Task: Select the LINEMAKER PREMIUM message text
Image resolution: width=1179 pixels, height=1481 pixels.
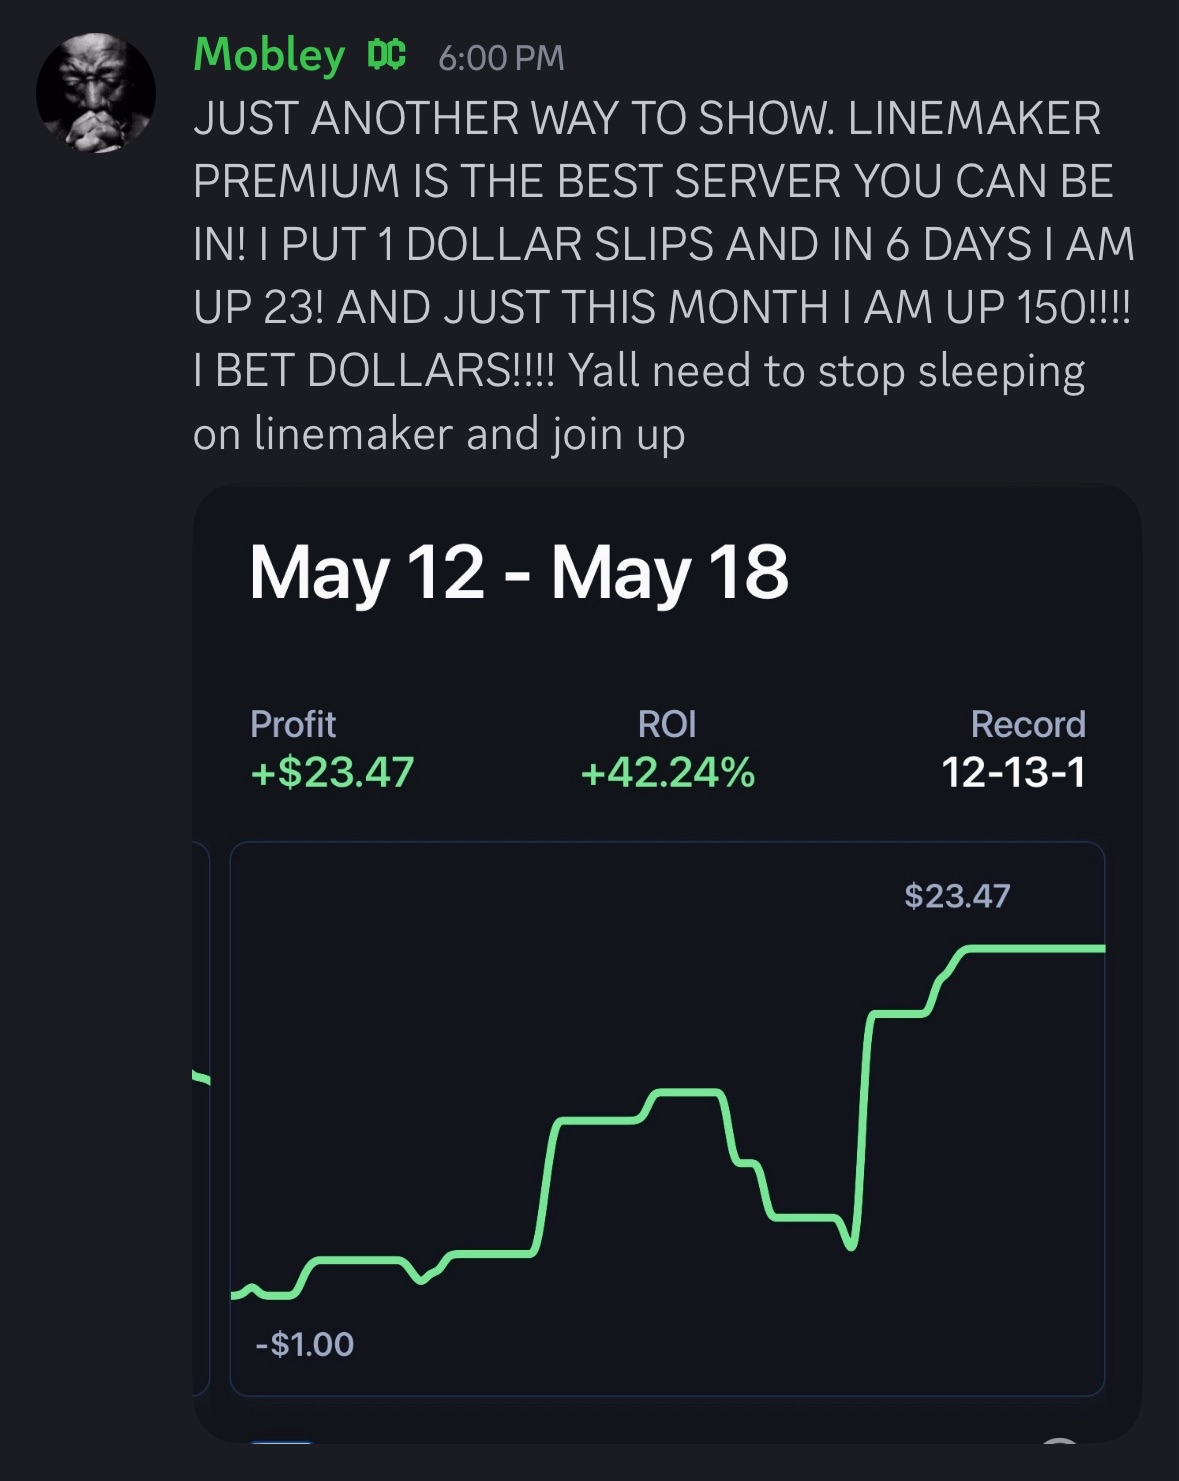Action: tap(662, 276)
